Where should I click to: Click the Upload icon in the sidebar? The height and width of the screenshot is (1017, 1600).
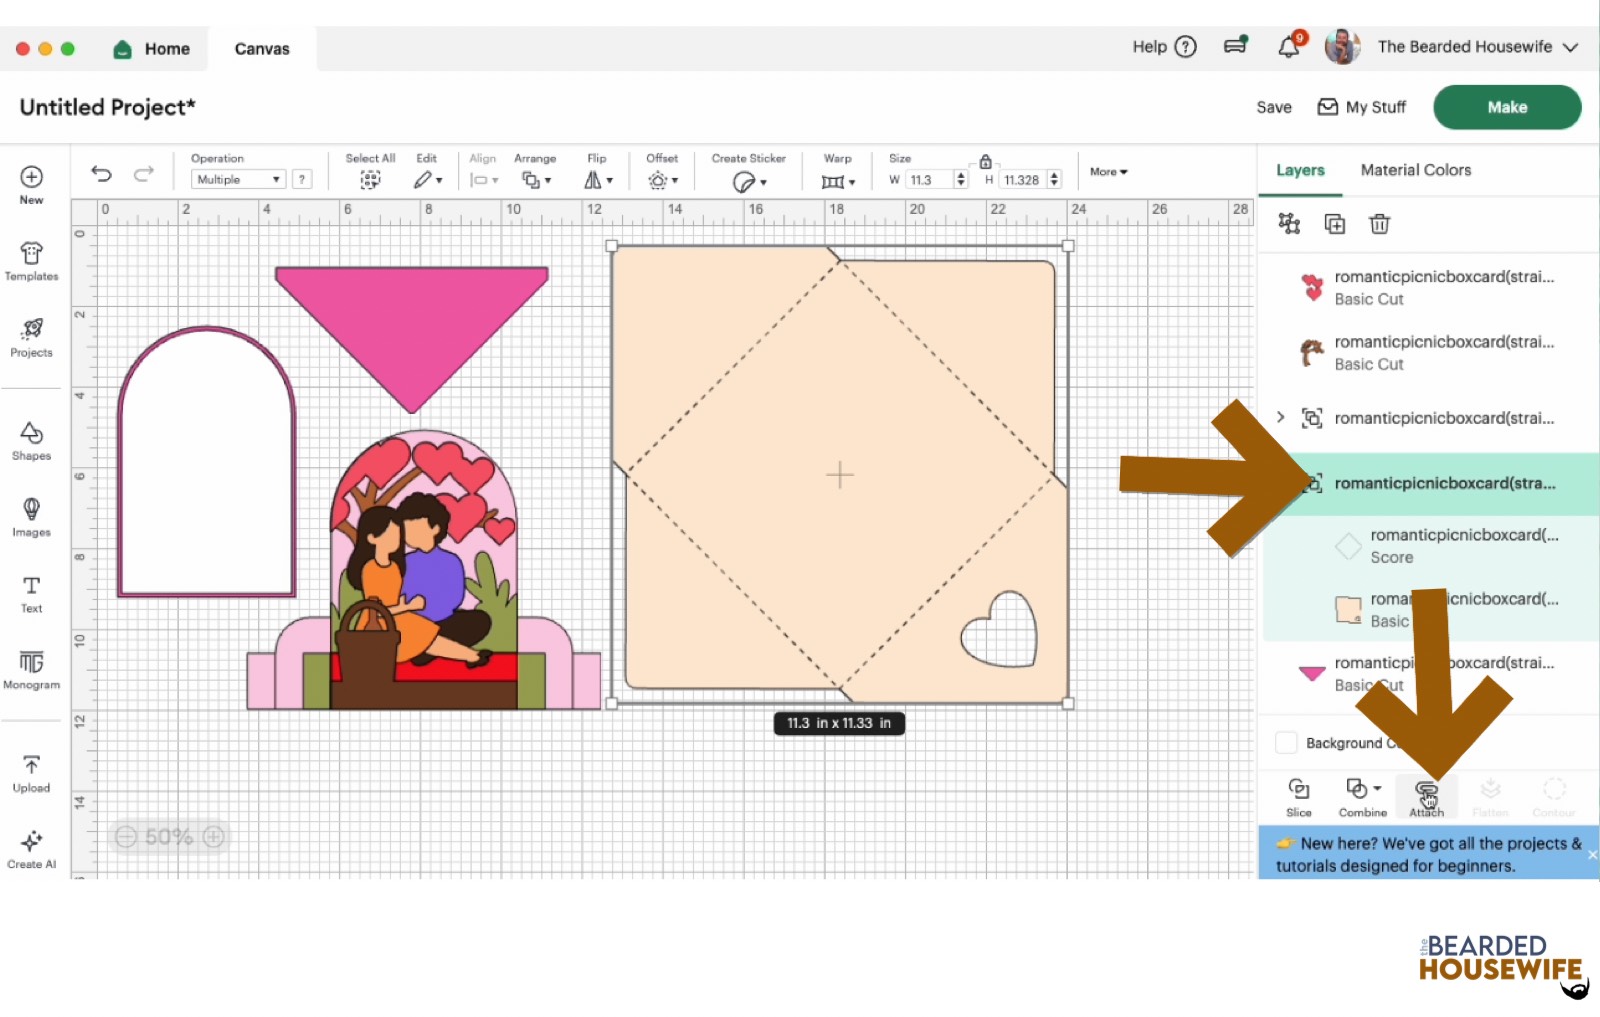point(31,766)
